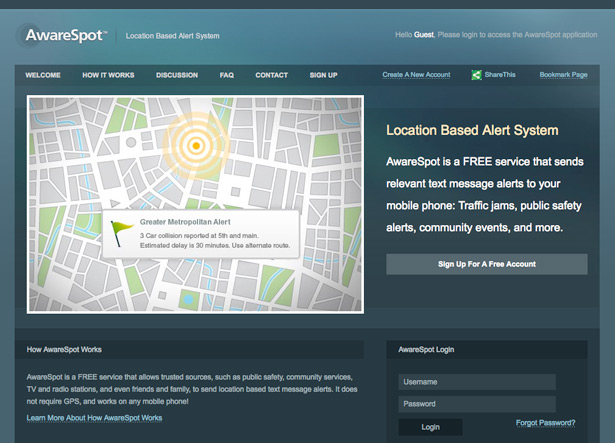Select the FAQ menu item
This screenshot has height=443, width=615.
(x=227, y=75)
